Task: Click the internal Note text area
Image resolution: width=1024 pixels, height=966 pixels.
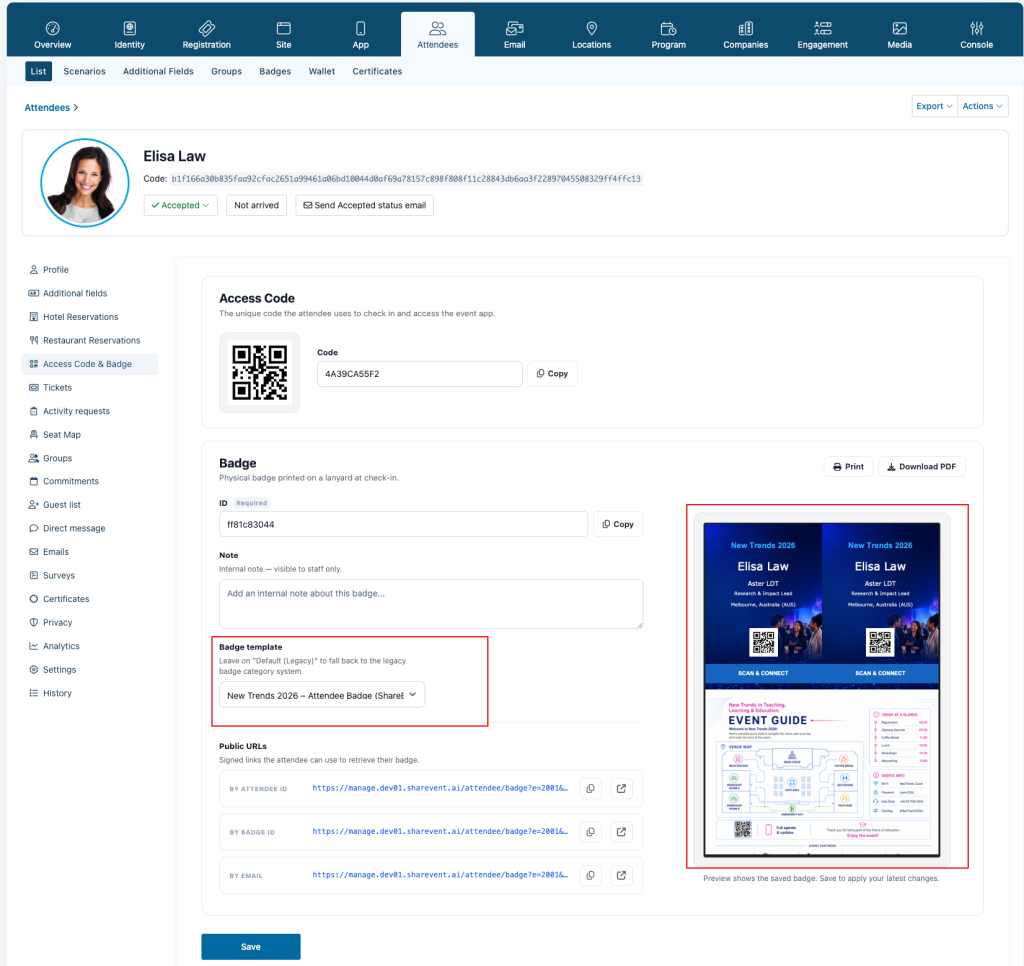Action: pyautogui.click(x=431, y=604)
